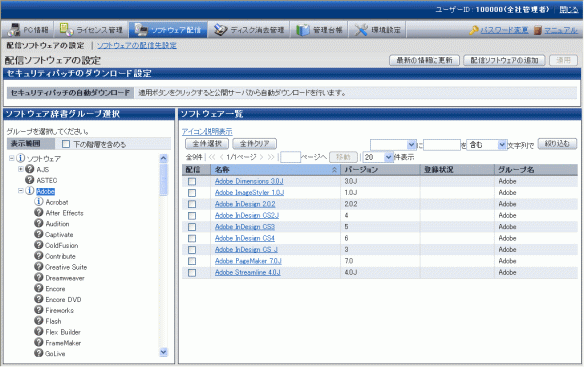Switch to the 管理台帳 tab

(x=319, y=30)
